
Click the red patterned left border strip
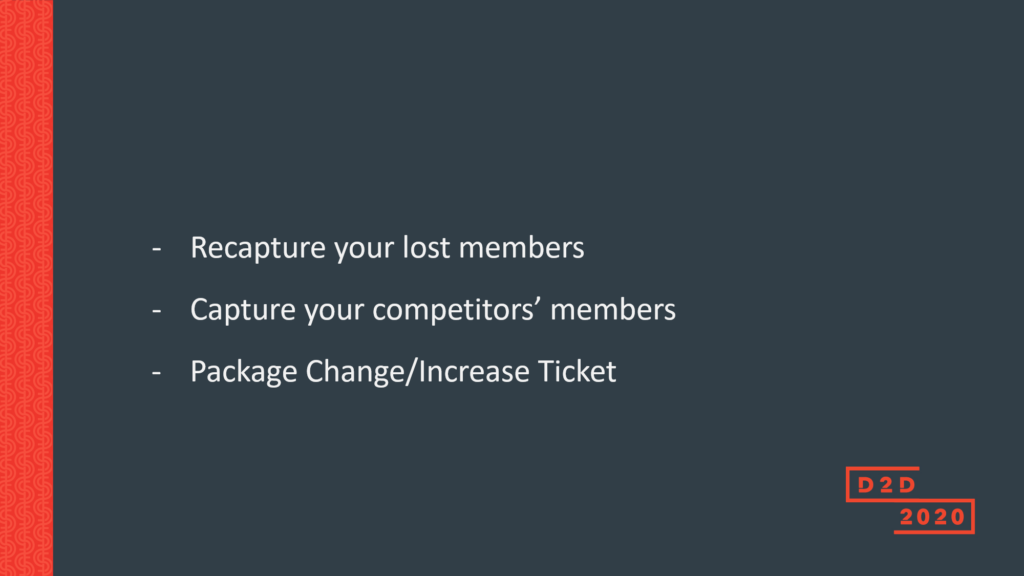[x=26, y=288]
